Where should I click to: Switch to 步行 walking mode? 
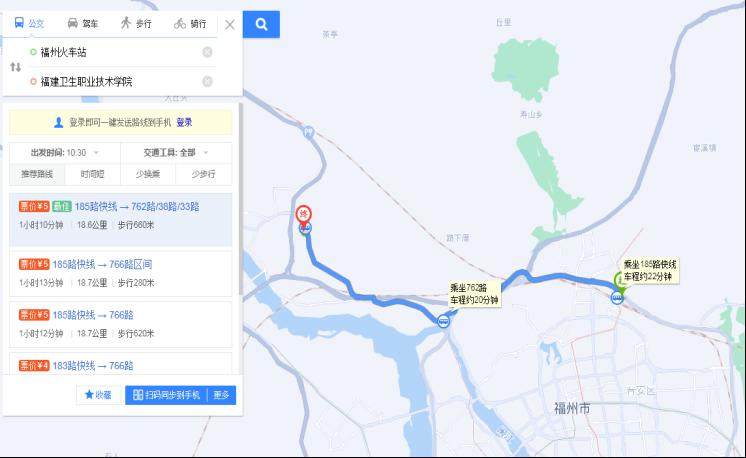pos(136,23)
